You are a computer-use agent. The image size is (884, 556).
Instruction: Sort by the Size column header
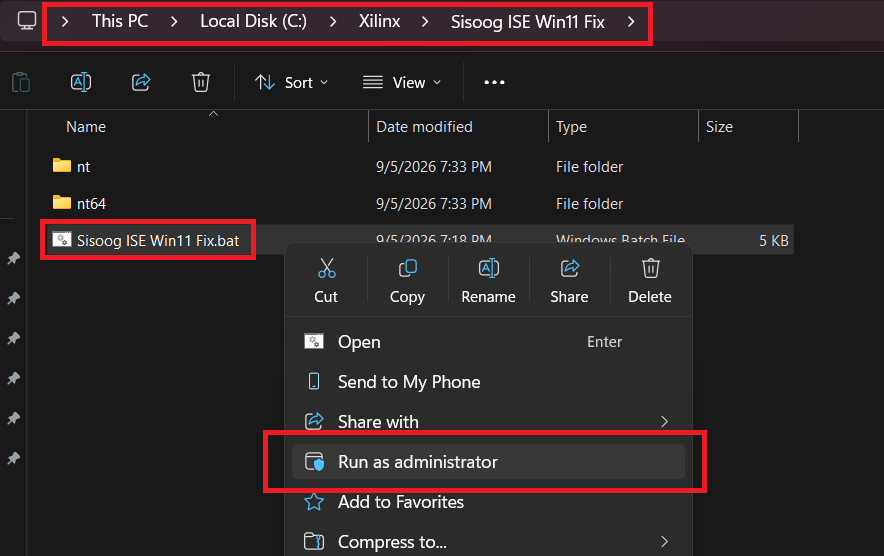(x=719, y=127)
